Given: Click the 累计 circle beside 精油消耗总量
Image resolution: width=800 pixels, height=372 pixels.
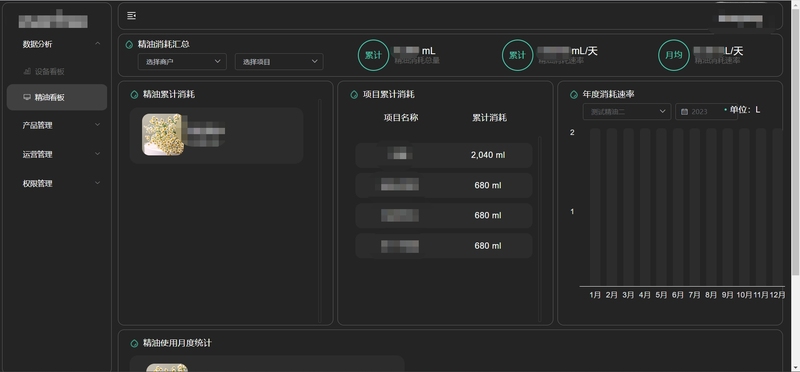Looking at the screenshot, I should coord(373,55).
